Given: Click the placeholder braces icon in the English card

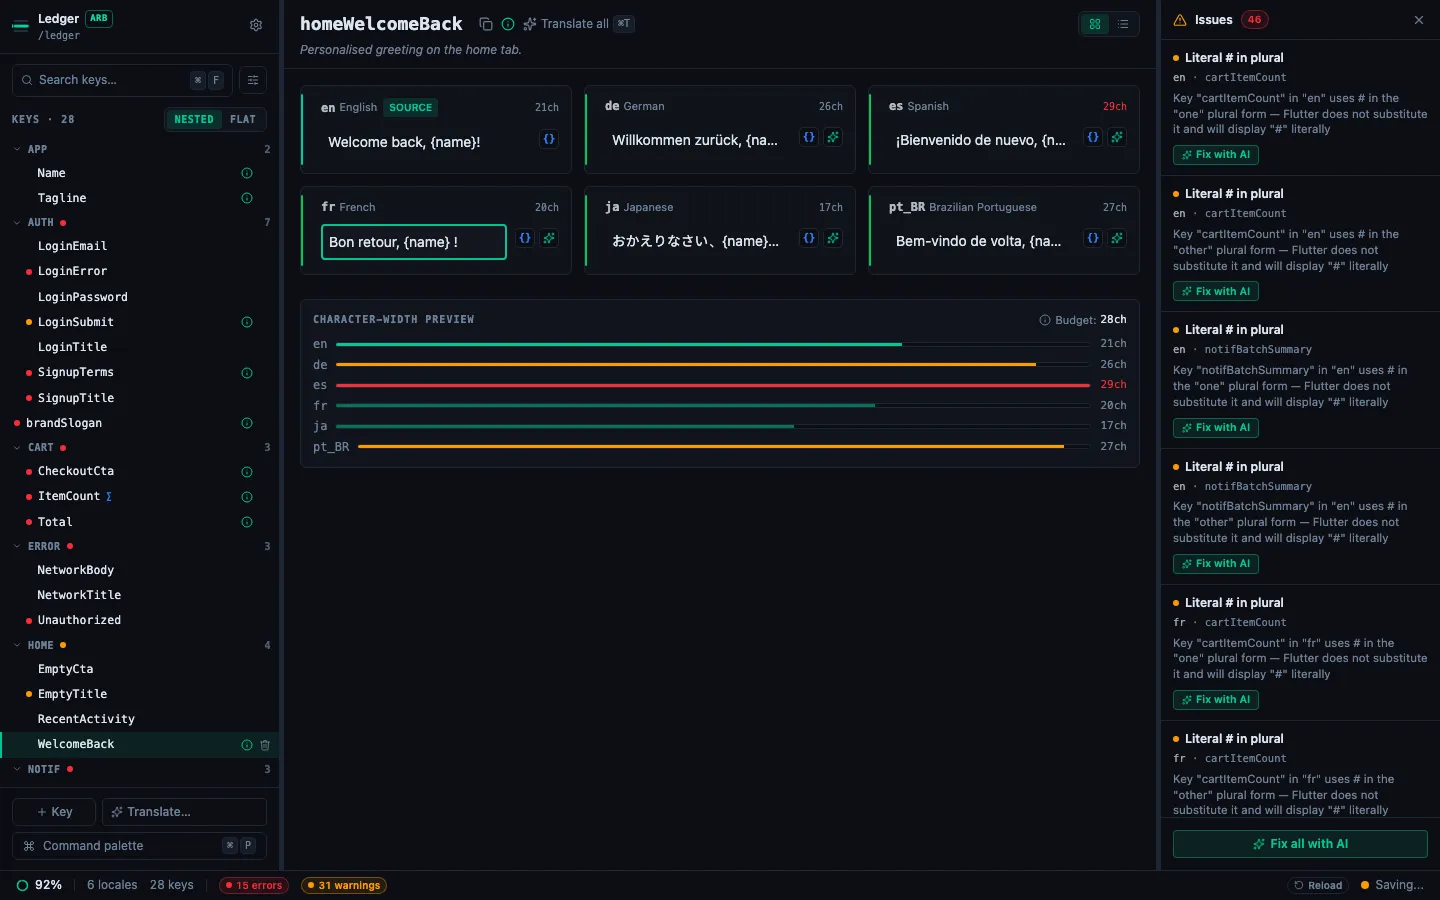Looking at the screenshot, I should [549, 139].
